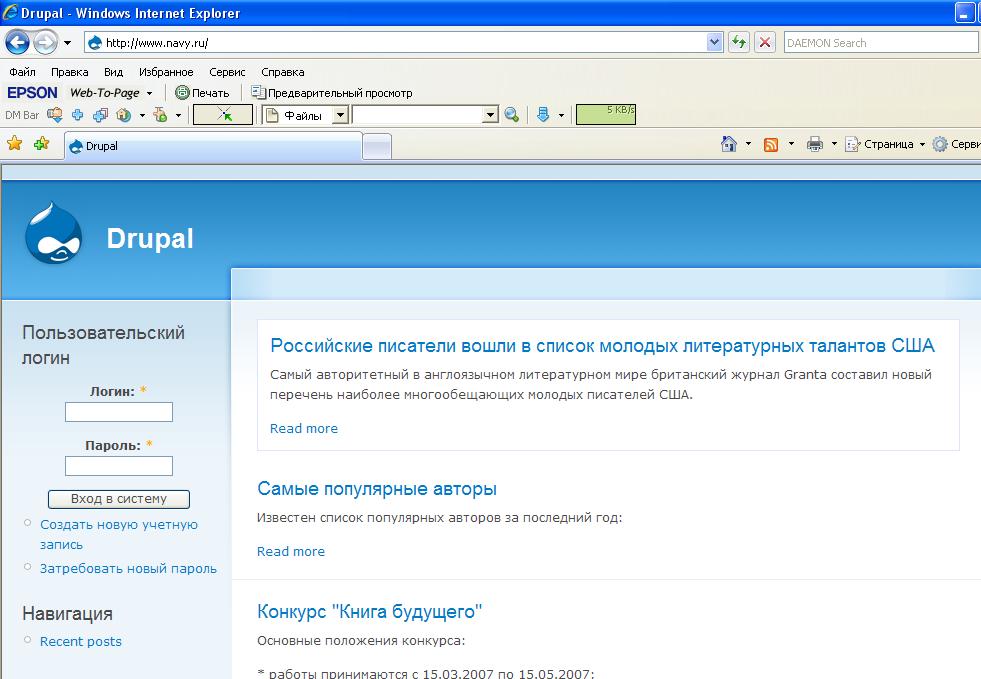This screenshot has height=679, width=981.
Task: Click Add to Favorites star-plus icon
Action: [41, 144]
